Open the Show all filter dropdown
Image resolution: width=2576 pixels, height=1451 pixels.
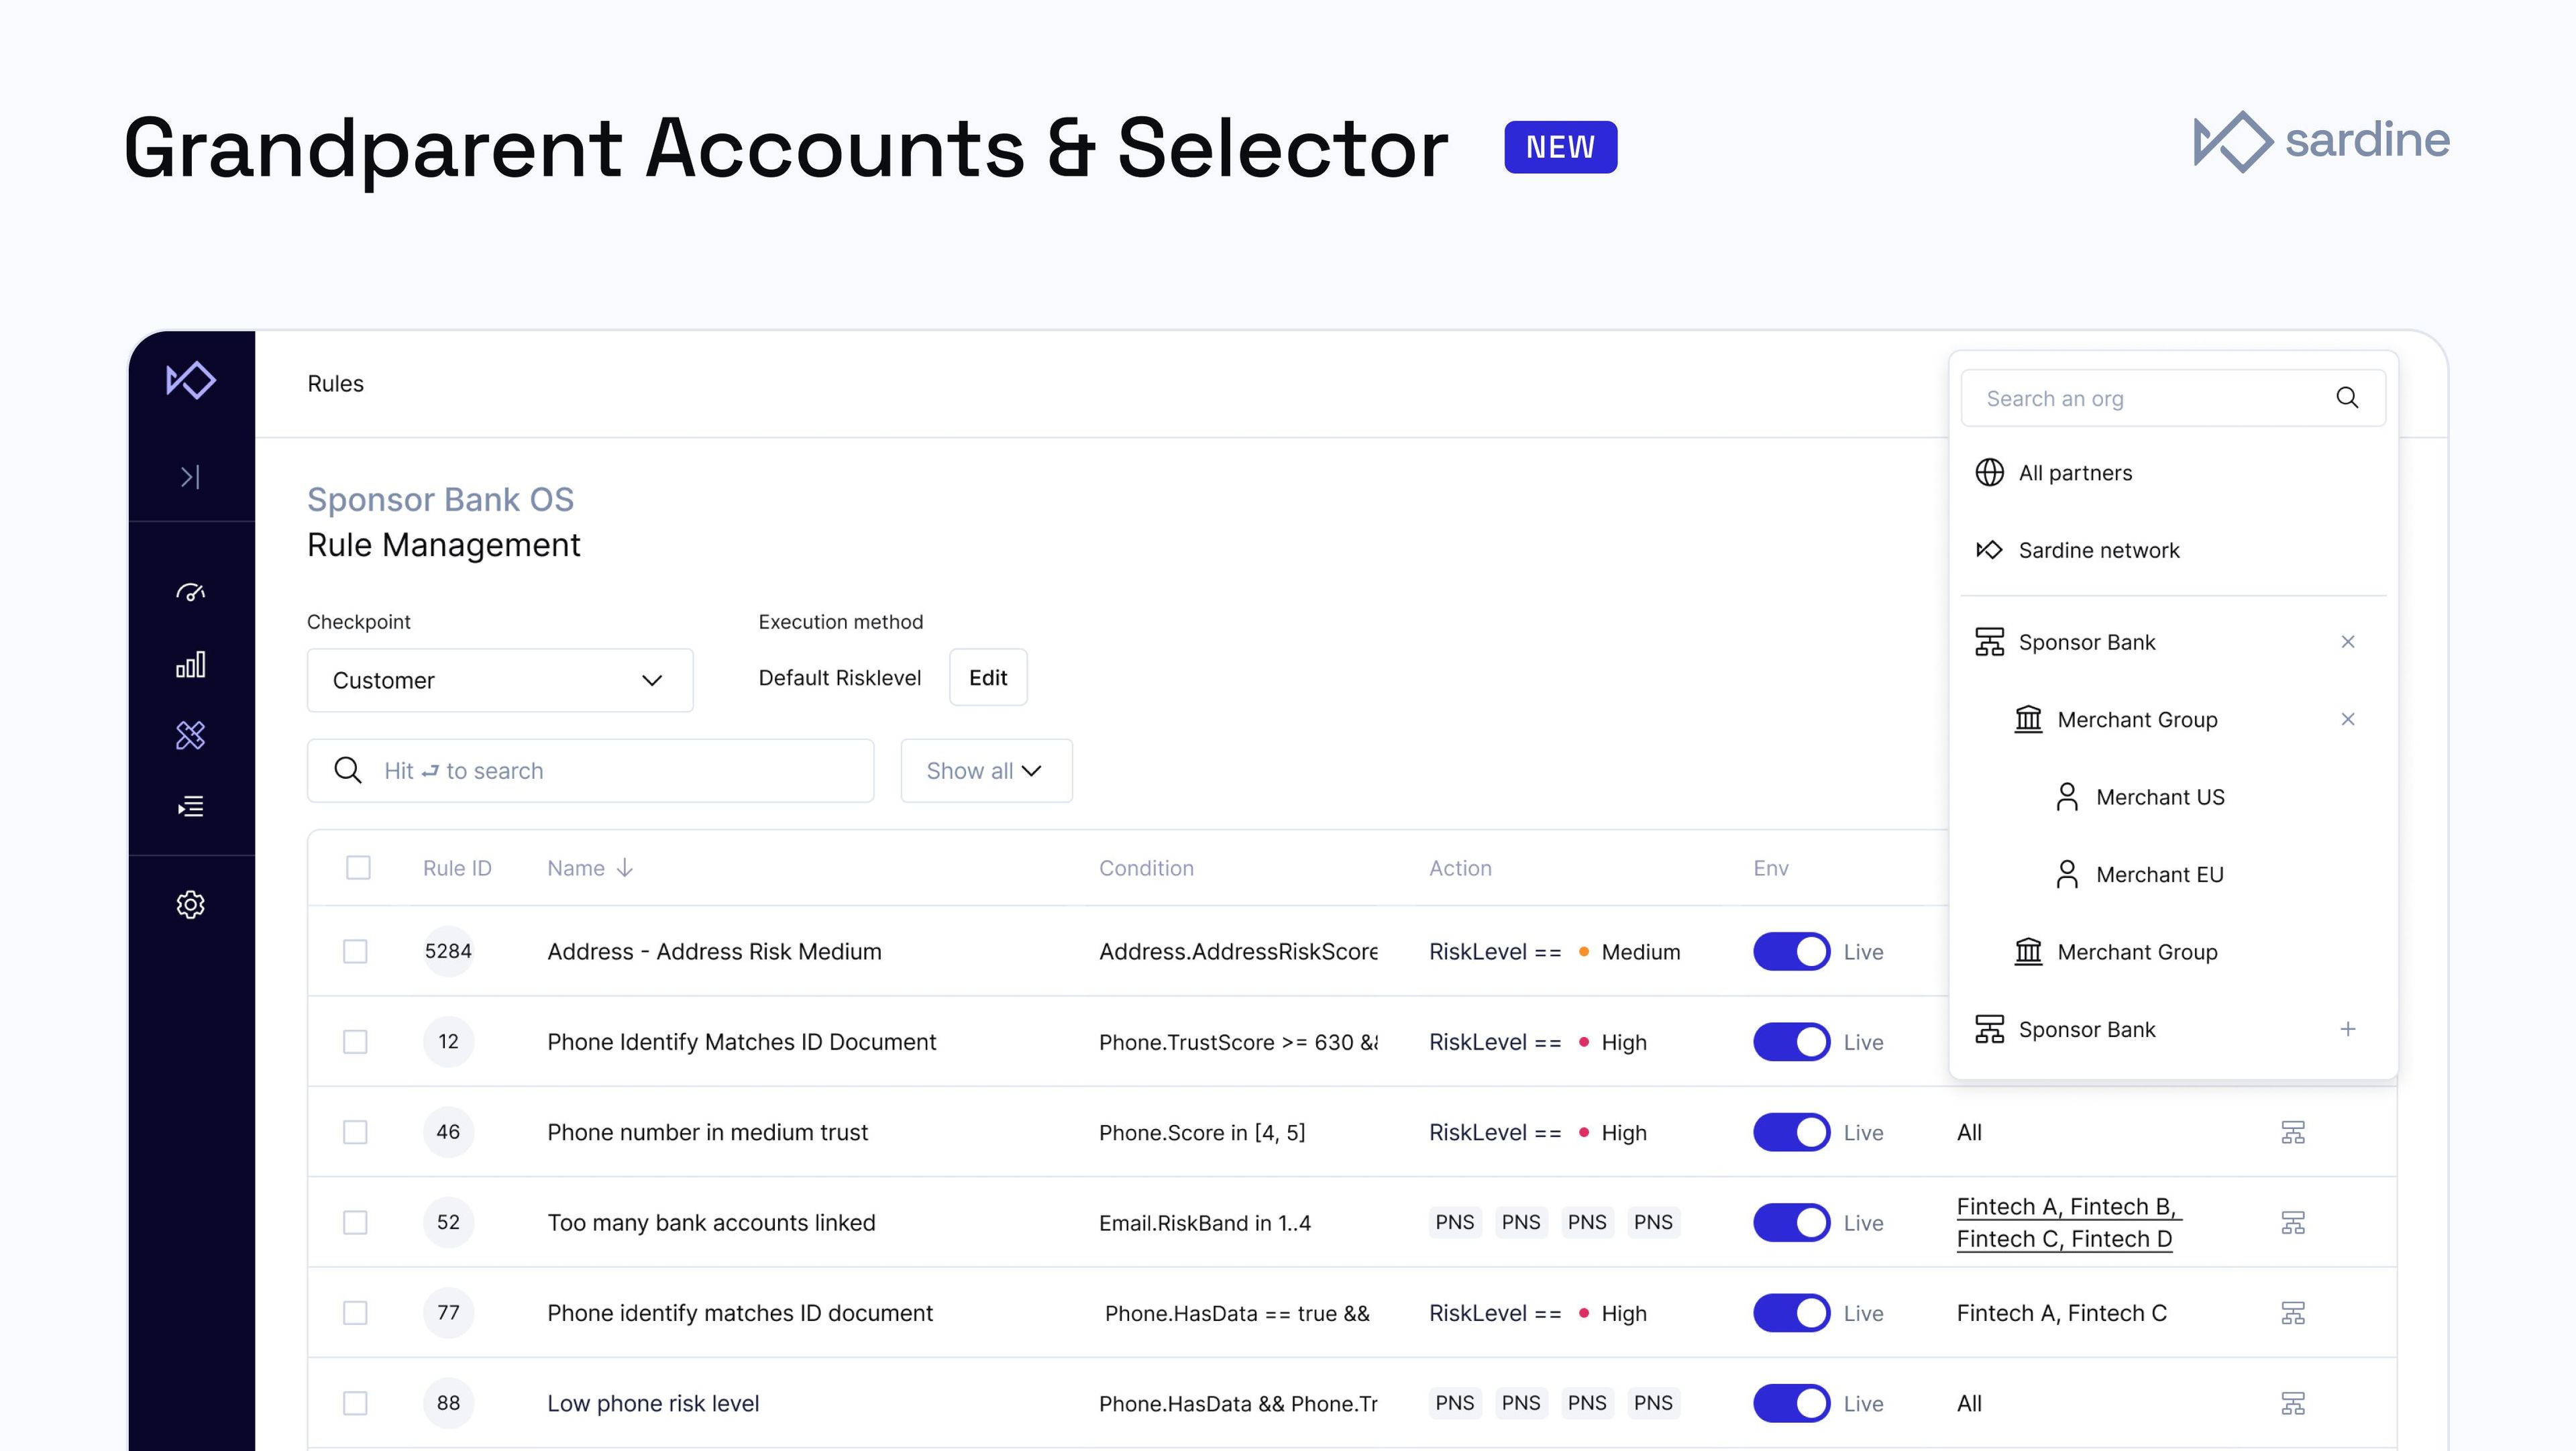point(986,770)
